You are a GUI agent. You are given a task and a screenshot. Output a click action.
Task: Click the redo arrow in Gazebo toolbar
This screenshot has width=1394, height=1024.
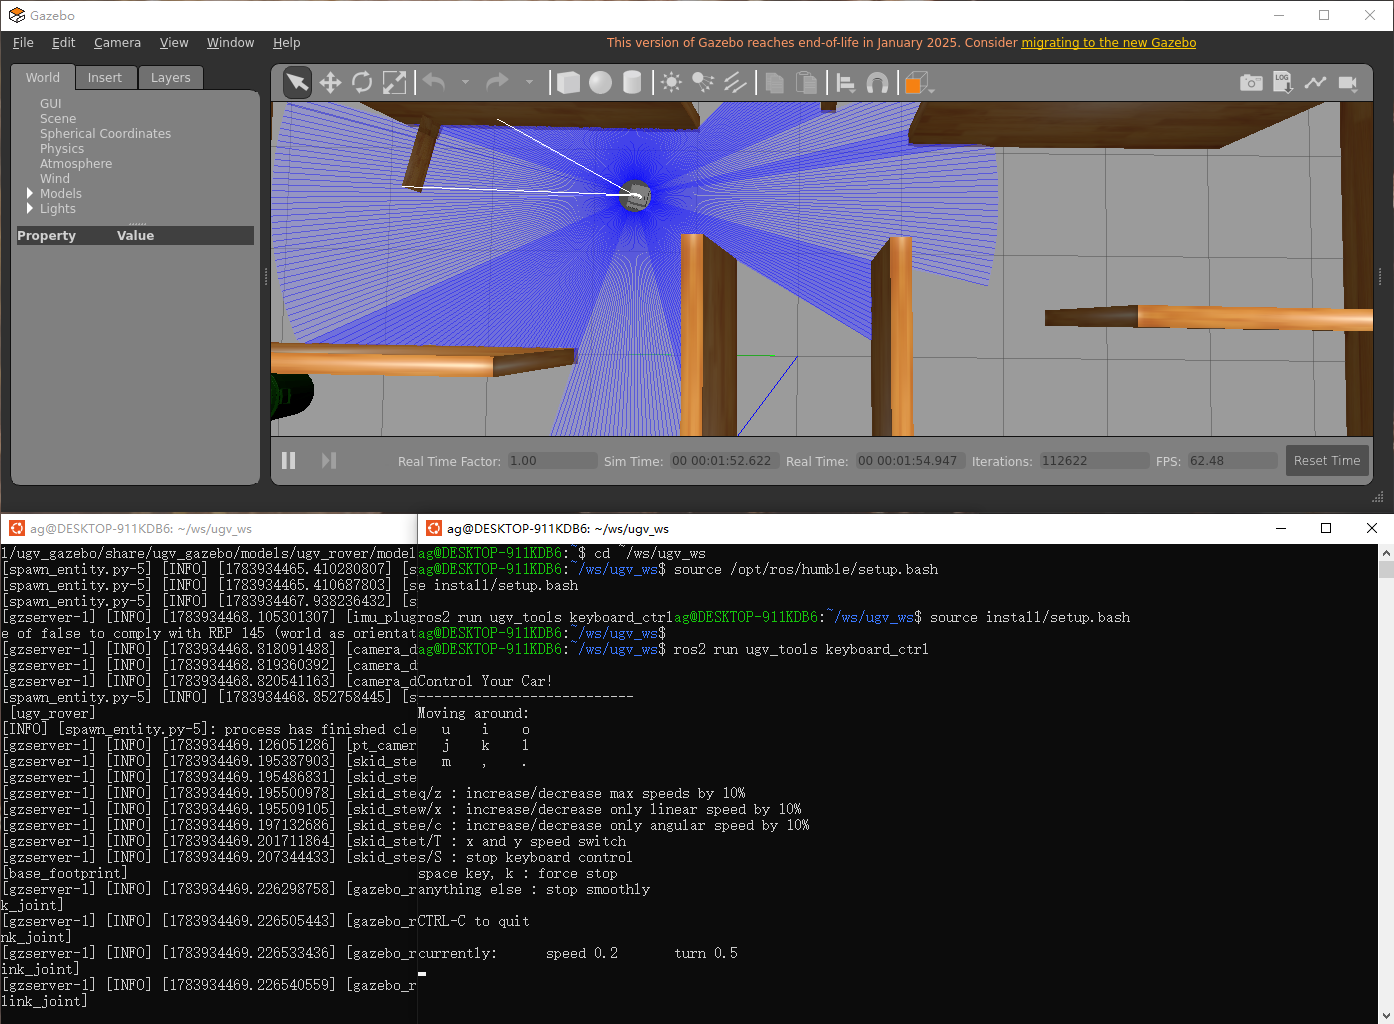497,82
